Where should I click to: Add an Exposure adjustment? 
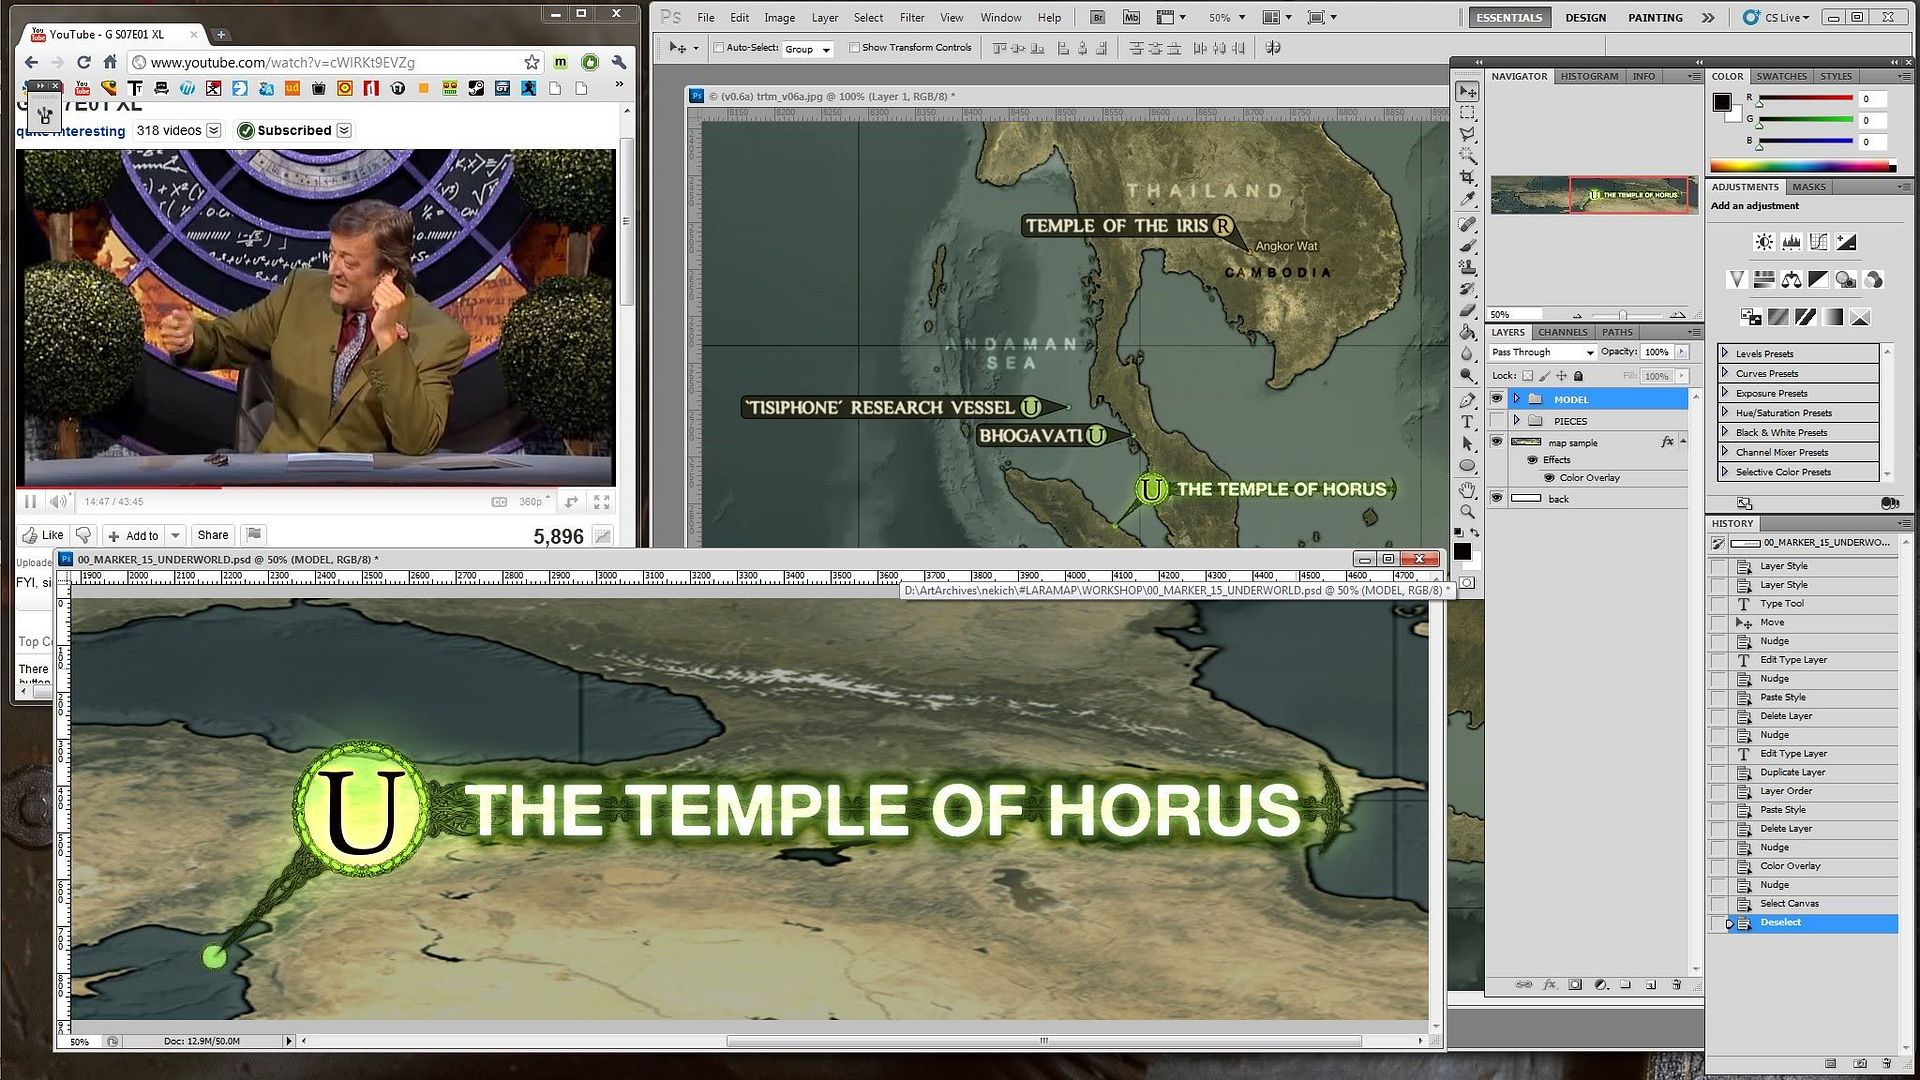[x=1846, y=242]
